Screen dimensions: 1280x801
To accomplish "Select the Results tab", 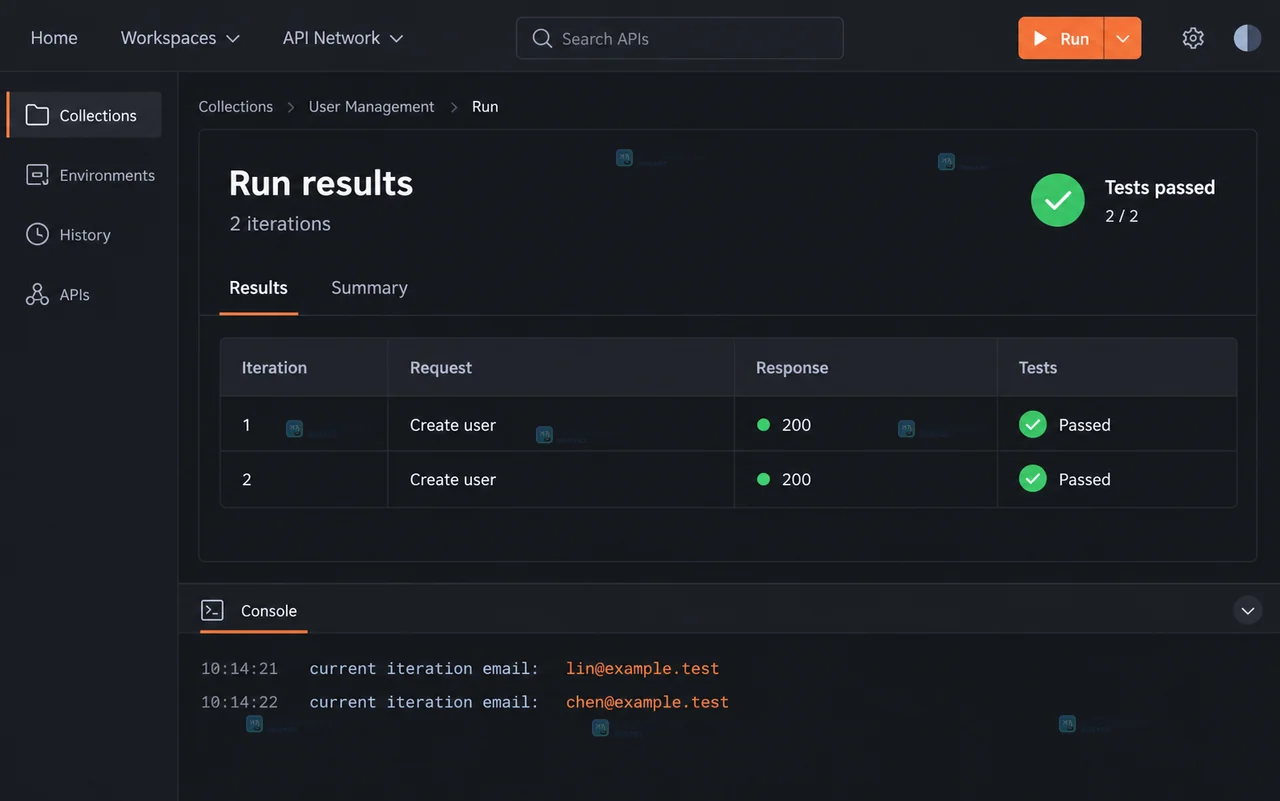I will [x=258, y=288].
